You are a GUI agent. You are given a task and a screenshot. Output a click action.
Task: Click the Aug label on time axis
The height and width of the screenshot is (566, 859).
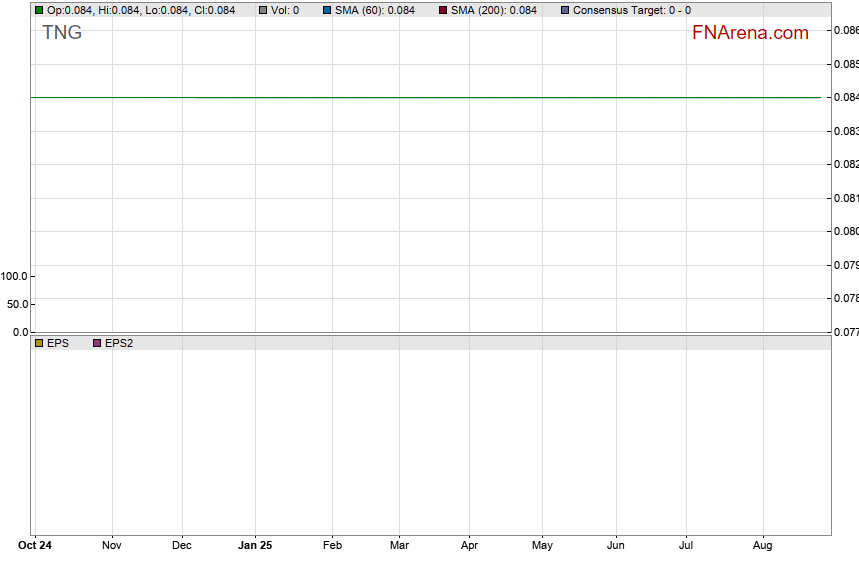click(762, 546)
